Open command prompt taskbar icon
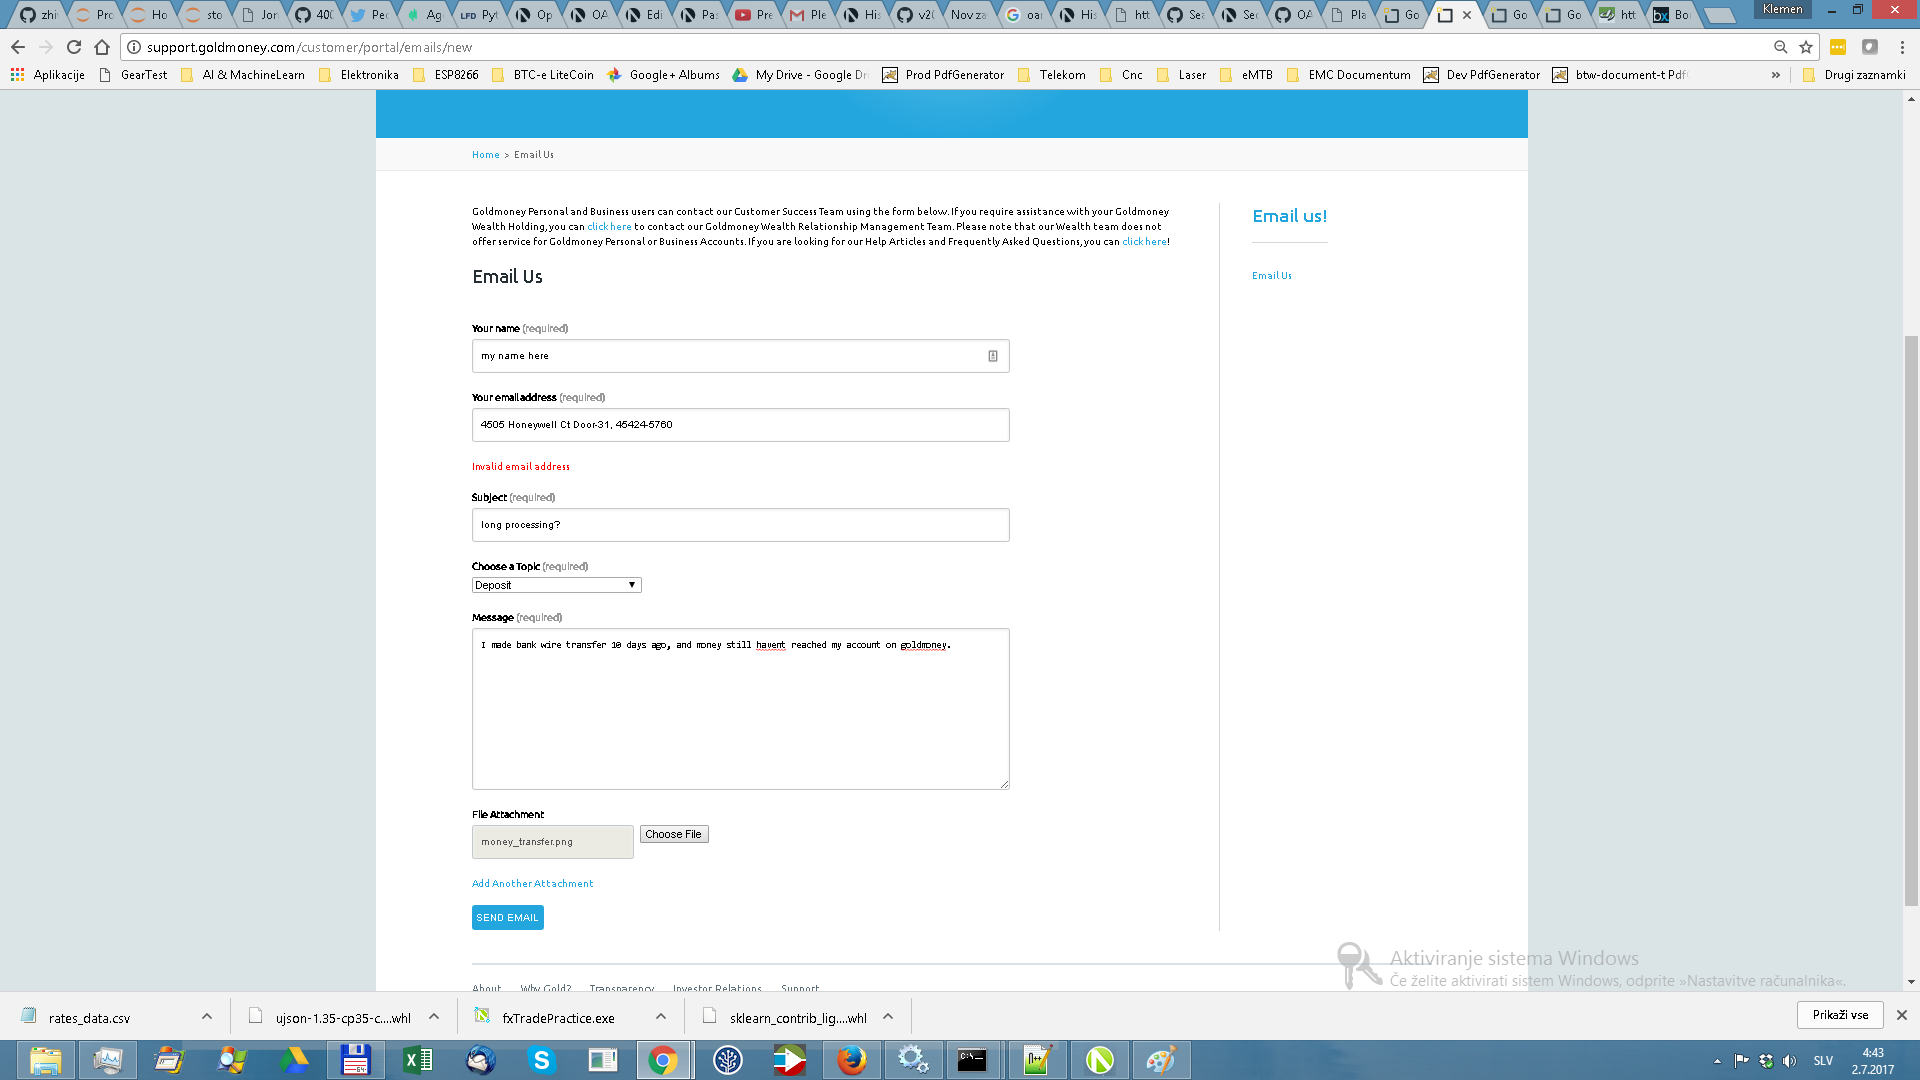1920x1080 pixels. (x=972, y=1060)
